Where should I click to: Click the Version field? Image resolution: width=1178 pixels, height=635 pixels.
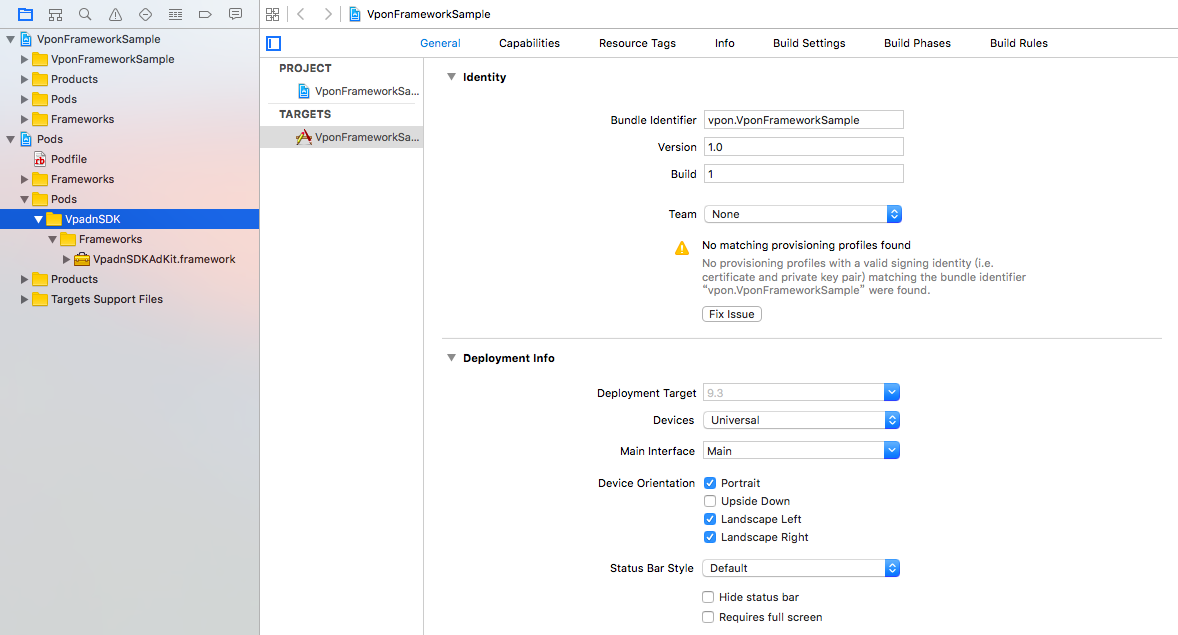tap(804, 147)
